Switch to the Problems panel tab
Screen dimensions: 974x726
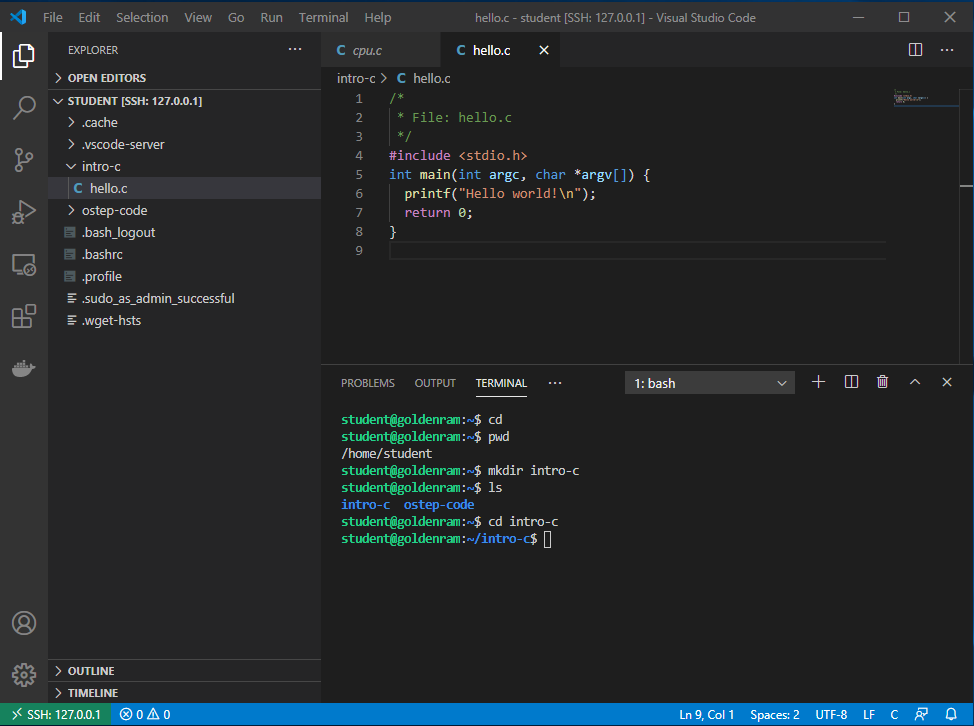point(368,383)
